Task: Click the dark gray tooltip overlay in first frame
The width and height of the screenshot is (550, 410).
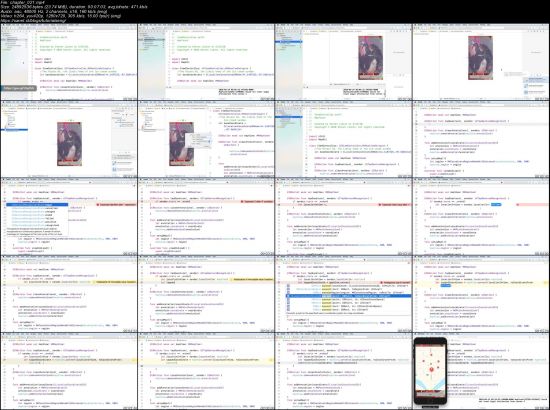Action: 19,88
